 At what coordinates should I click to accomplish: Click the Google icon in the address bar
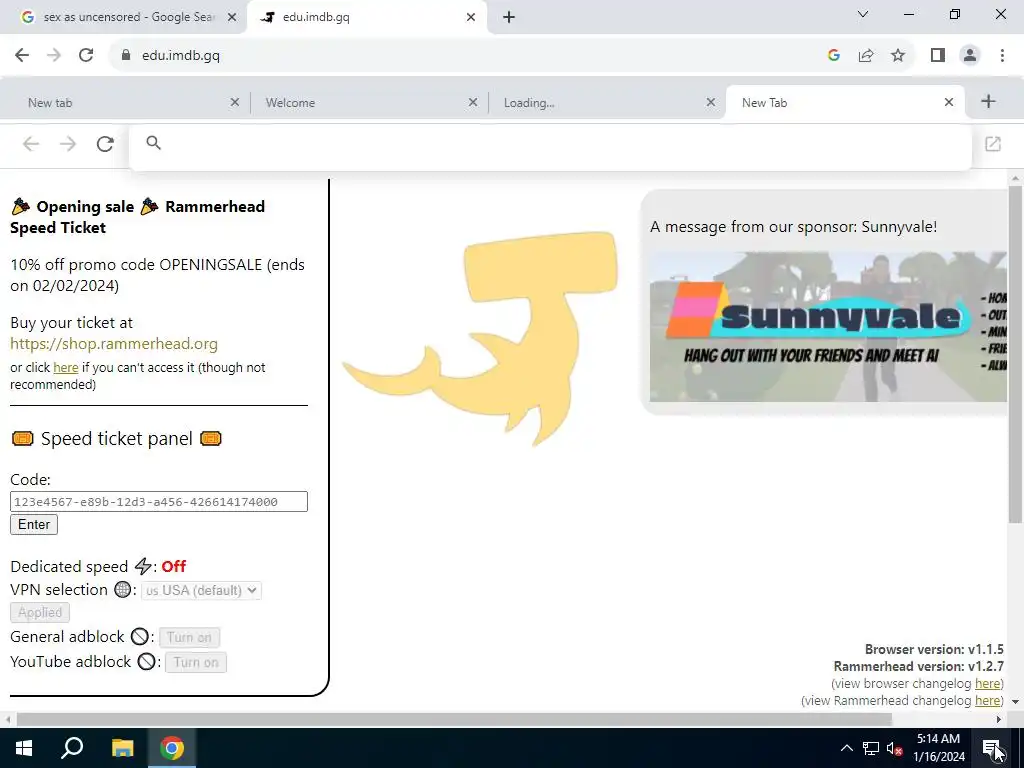[x=833, y=56]
